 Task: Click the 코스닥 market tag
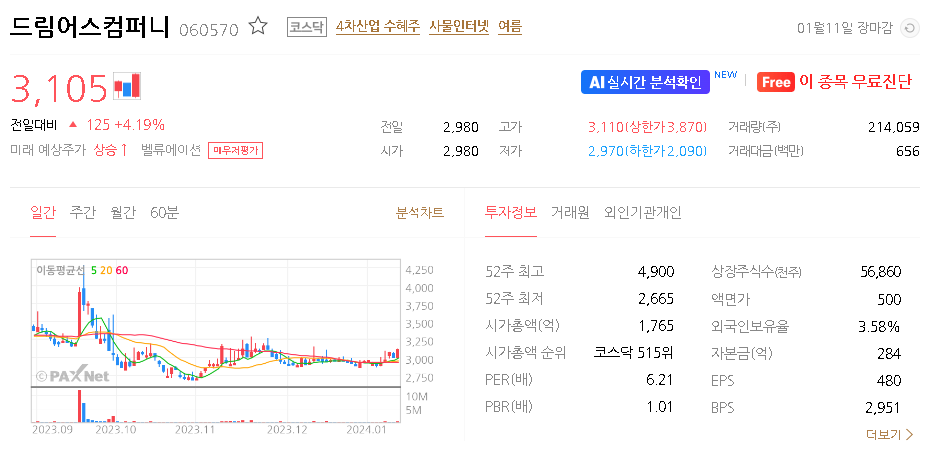pos(307,27)
